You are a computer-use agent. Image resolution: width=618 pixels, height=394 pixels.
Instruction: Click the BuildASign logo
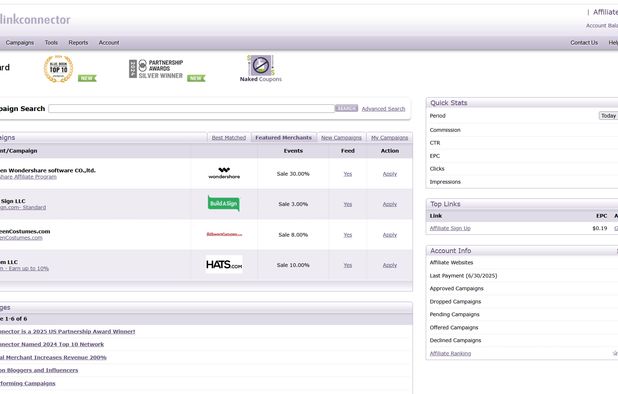click(223, 203)
